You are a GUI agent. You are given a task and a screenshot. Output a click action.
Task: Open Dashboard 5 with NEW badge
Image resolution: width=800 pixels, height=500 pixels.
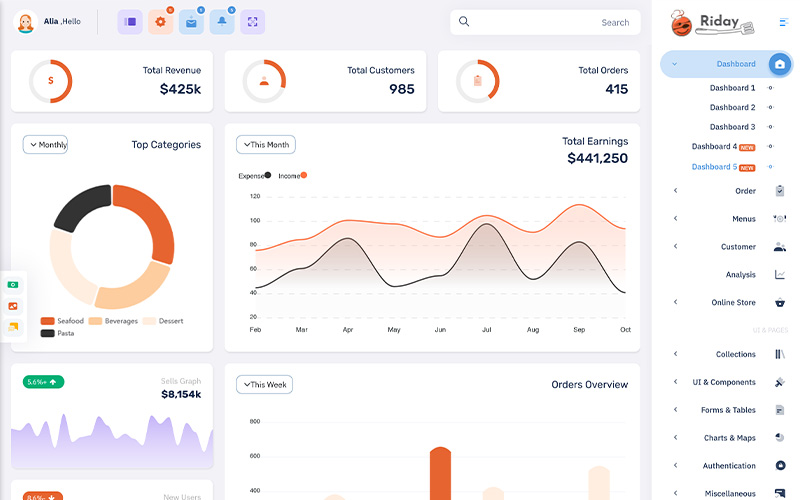(x=723, y=167)
